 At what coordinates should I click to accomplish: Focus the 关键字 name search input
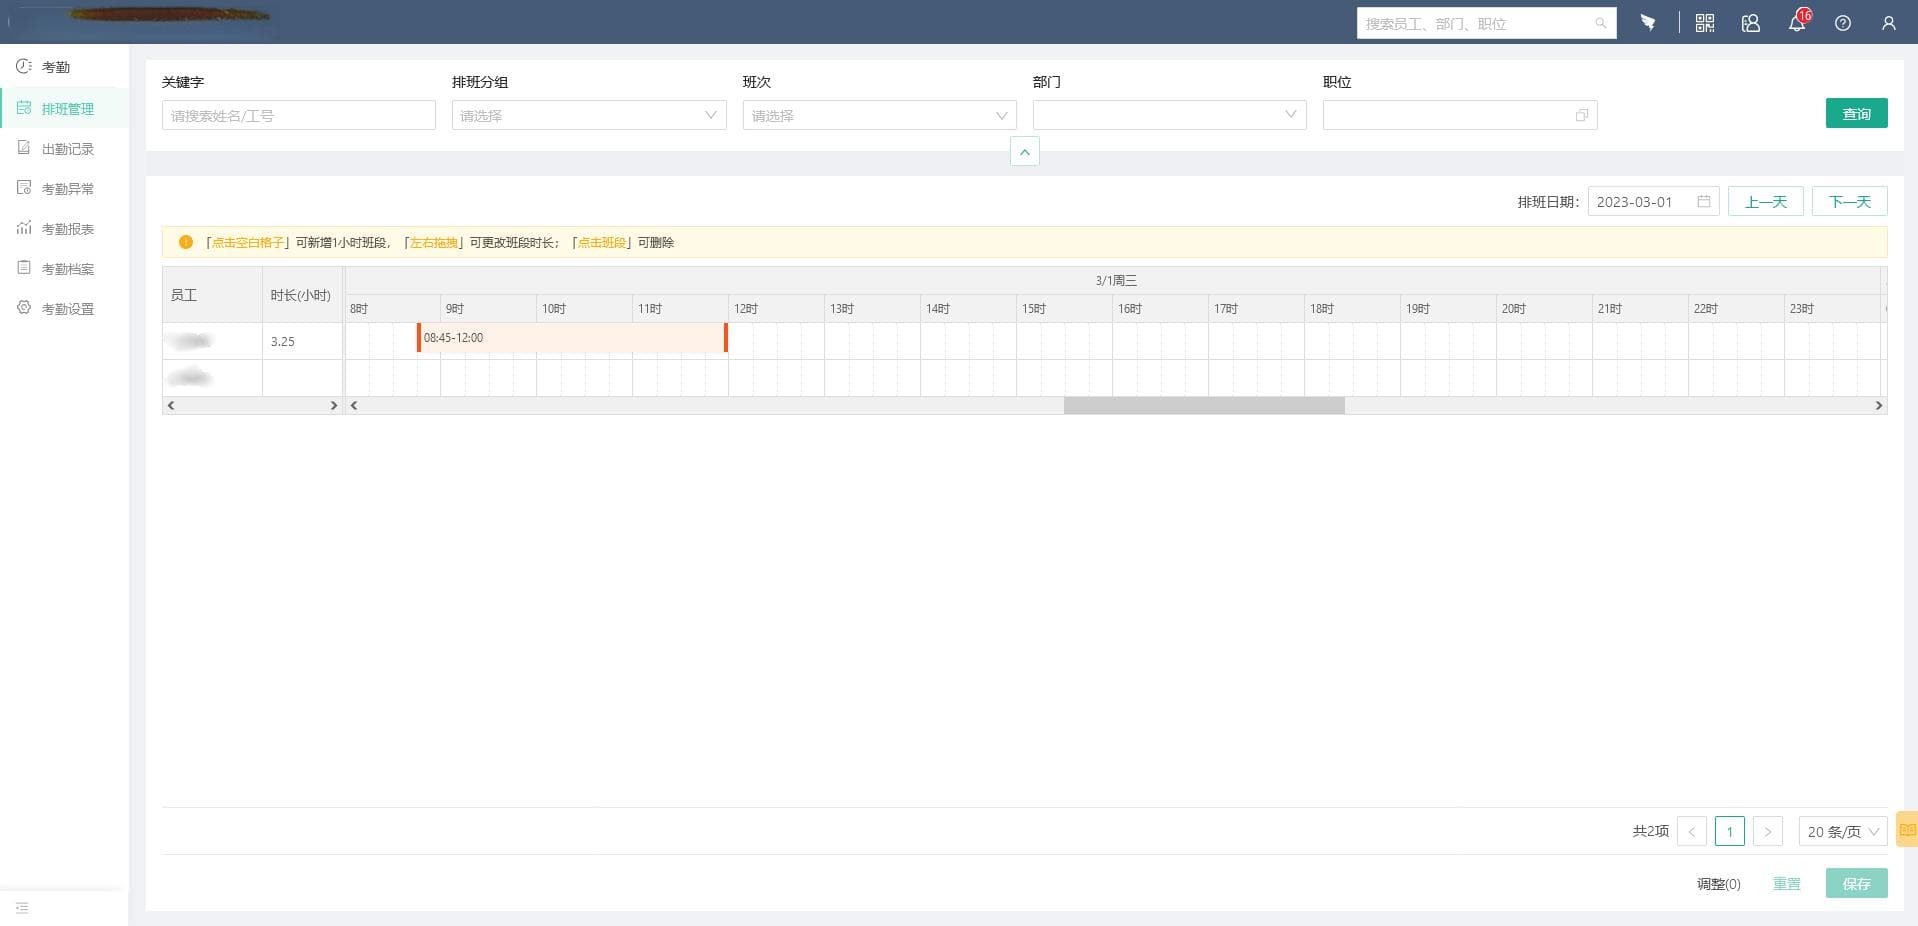click(299, 115)
